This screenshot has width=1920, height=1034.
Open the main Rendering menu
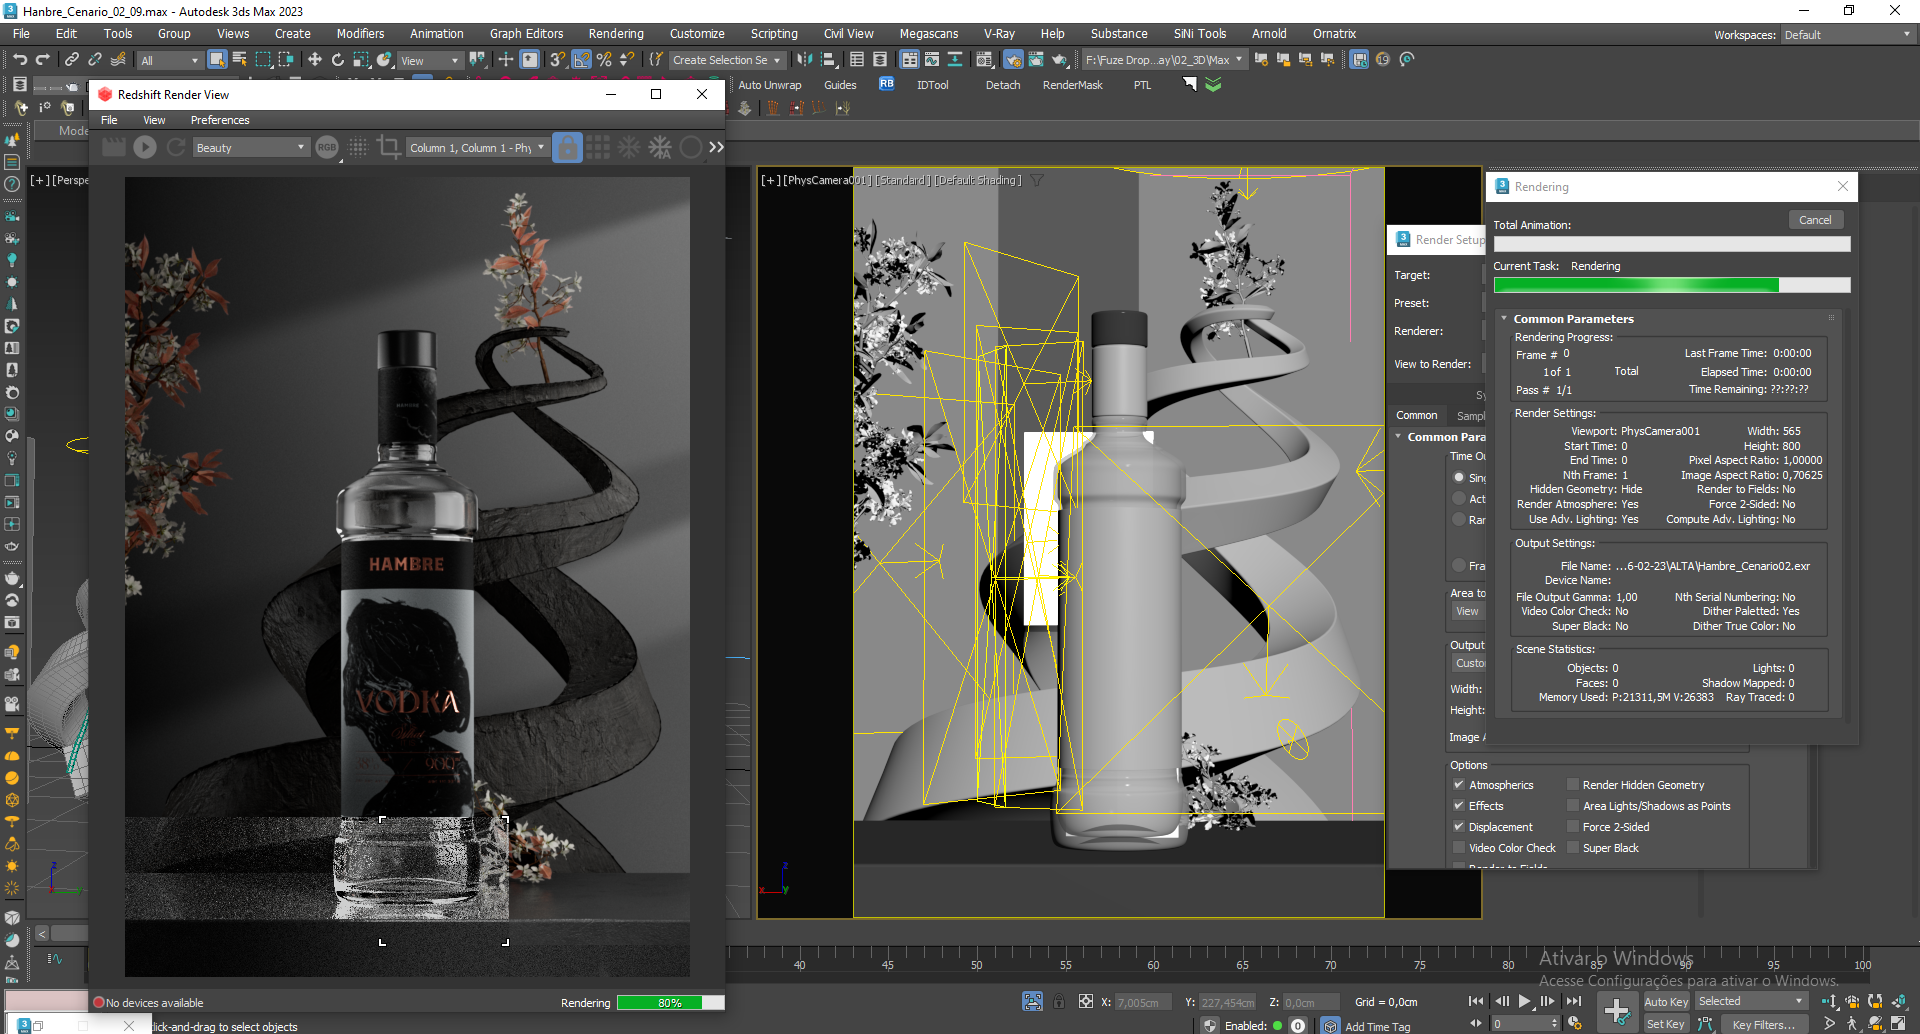coord(616,34)
